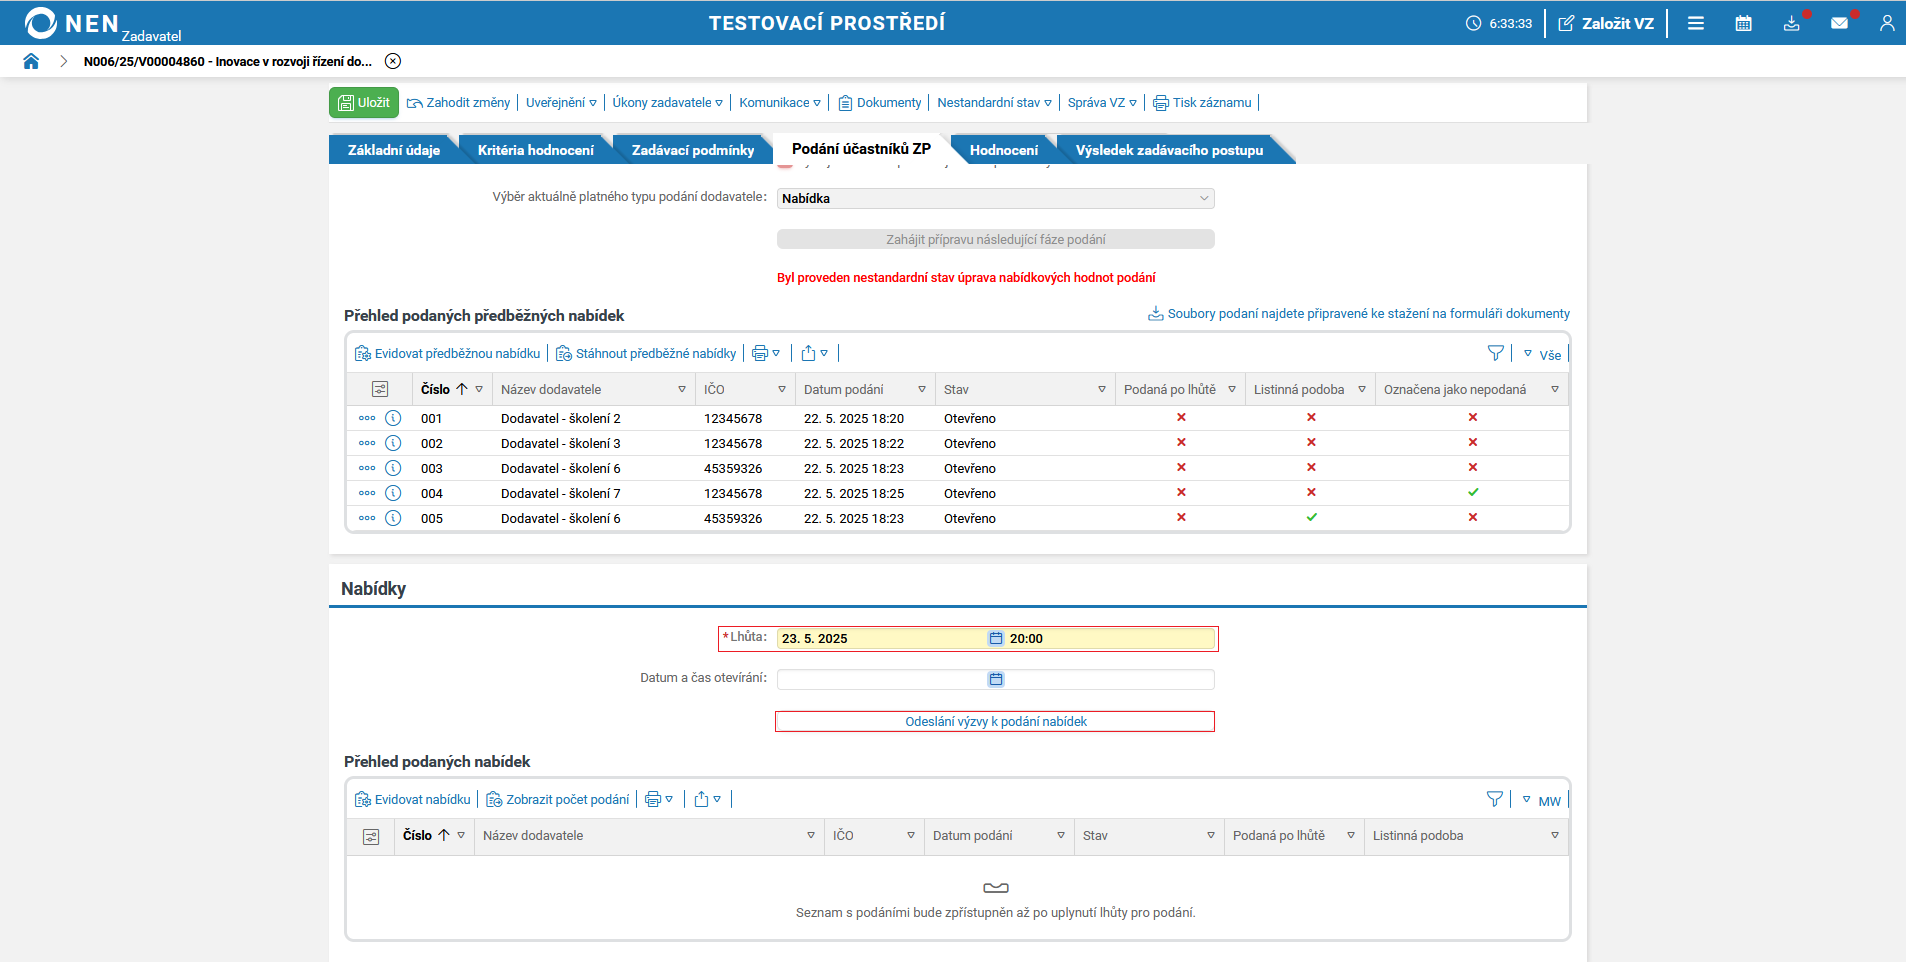Click the green Uložit button
Viewport: 1906px width, 962px height.
coord(364,103)
